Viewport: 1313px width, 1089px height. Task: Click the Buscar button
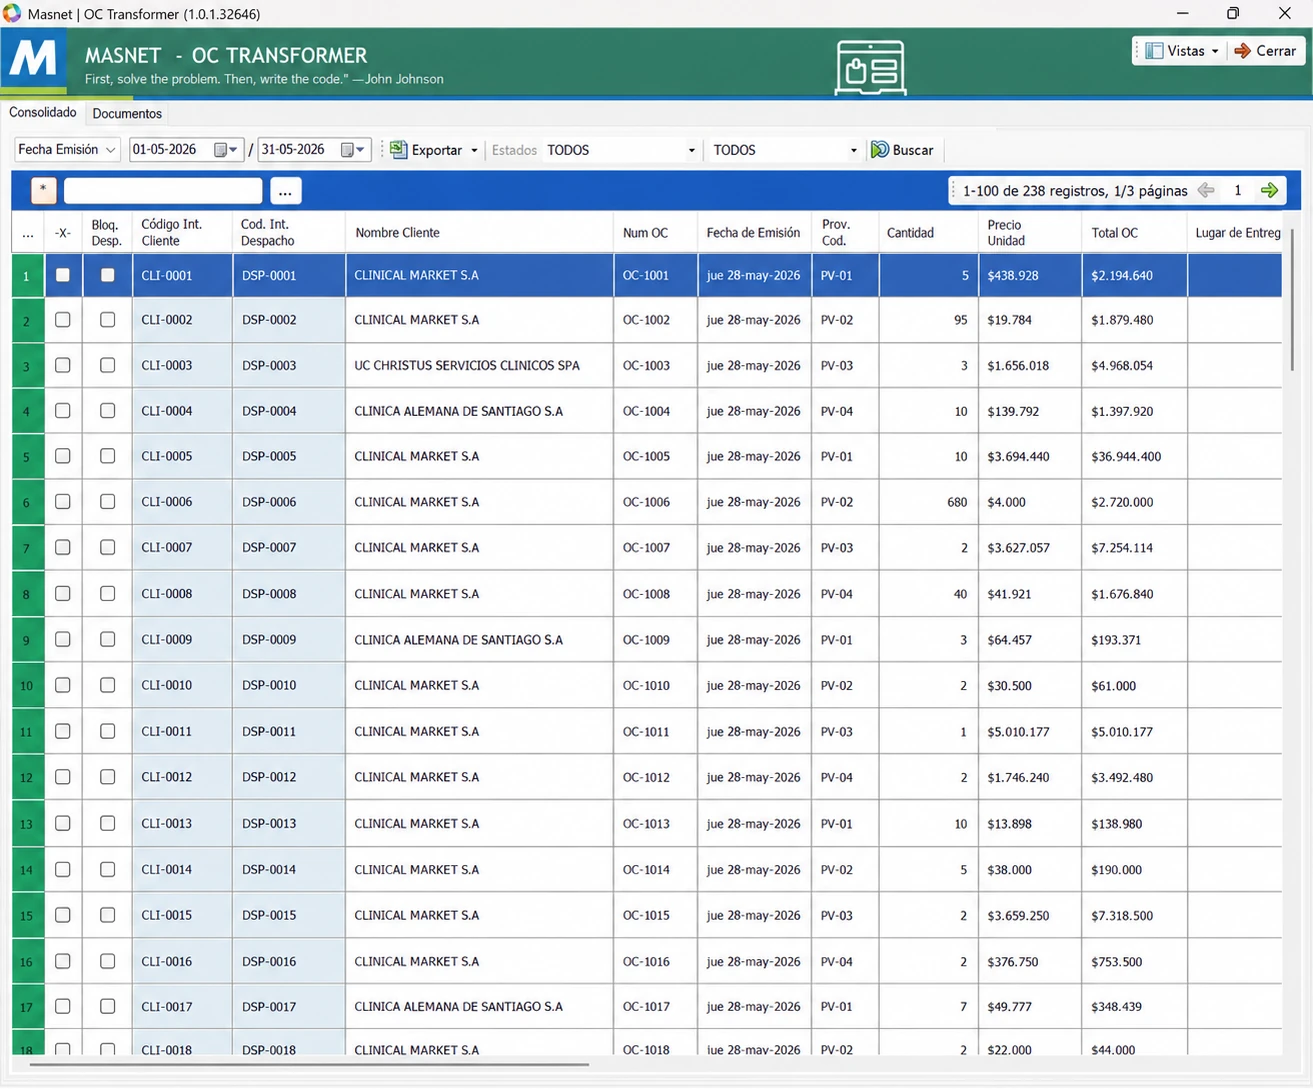[903, 150]
